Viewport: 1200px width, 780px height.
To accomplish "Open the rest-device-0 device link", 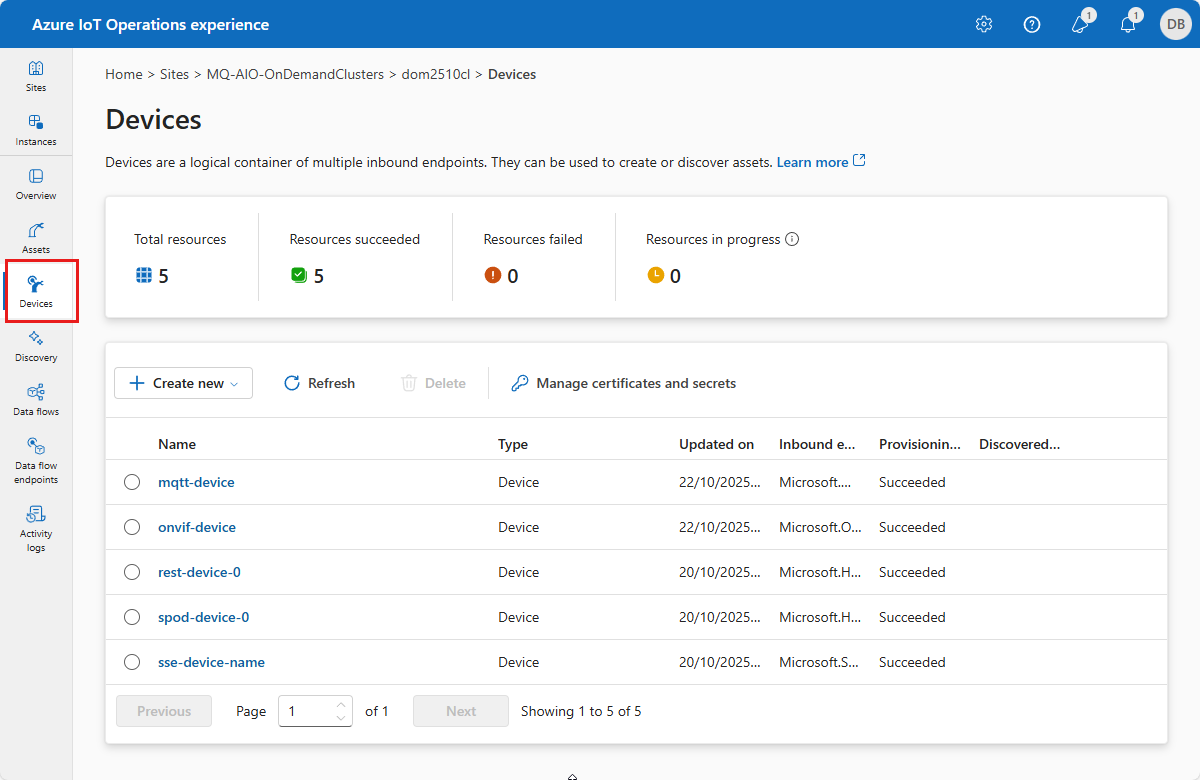I will [x=199, y=573].
